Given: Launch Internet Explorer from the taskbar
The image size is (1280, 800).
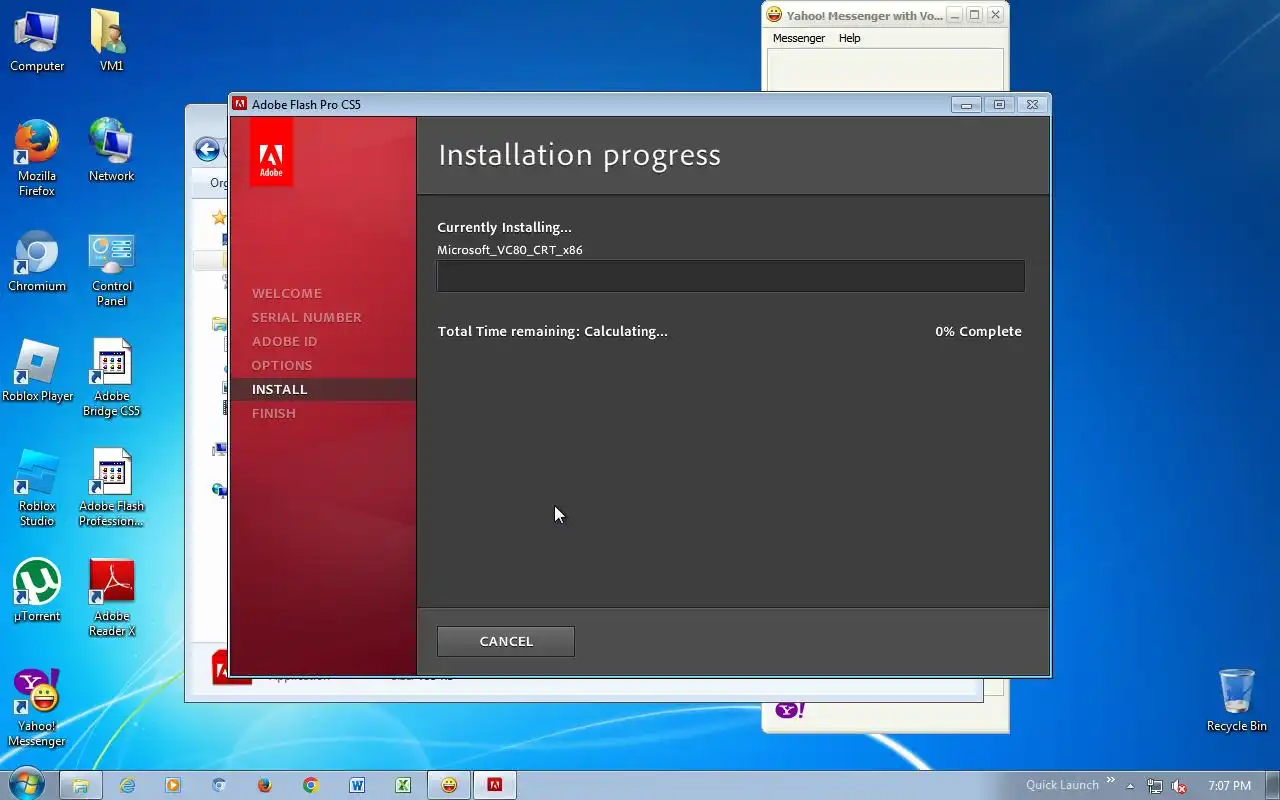Looking at the screenshot, I should (x=127, y=786).
